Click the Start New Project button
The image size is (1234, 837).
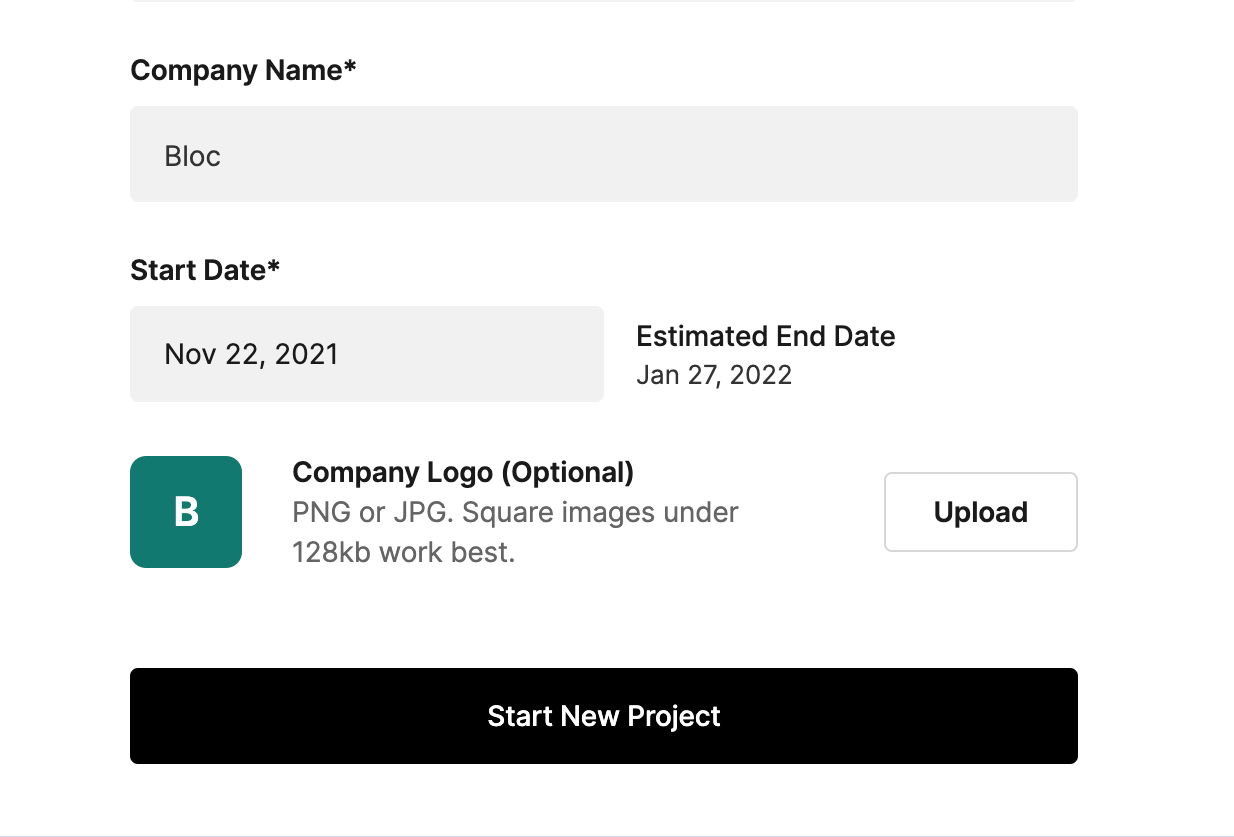(603, 716)
